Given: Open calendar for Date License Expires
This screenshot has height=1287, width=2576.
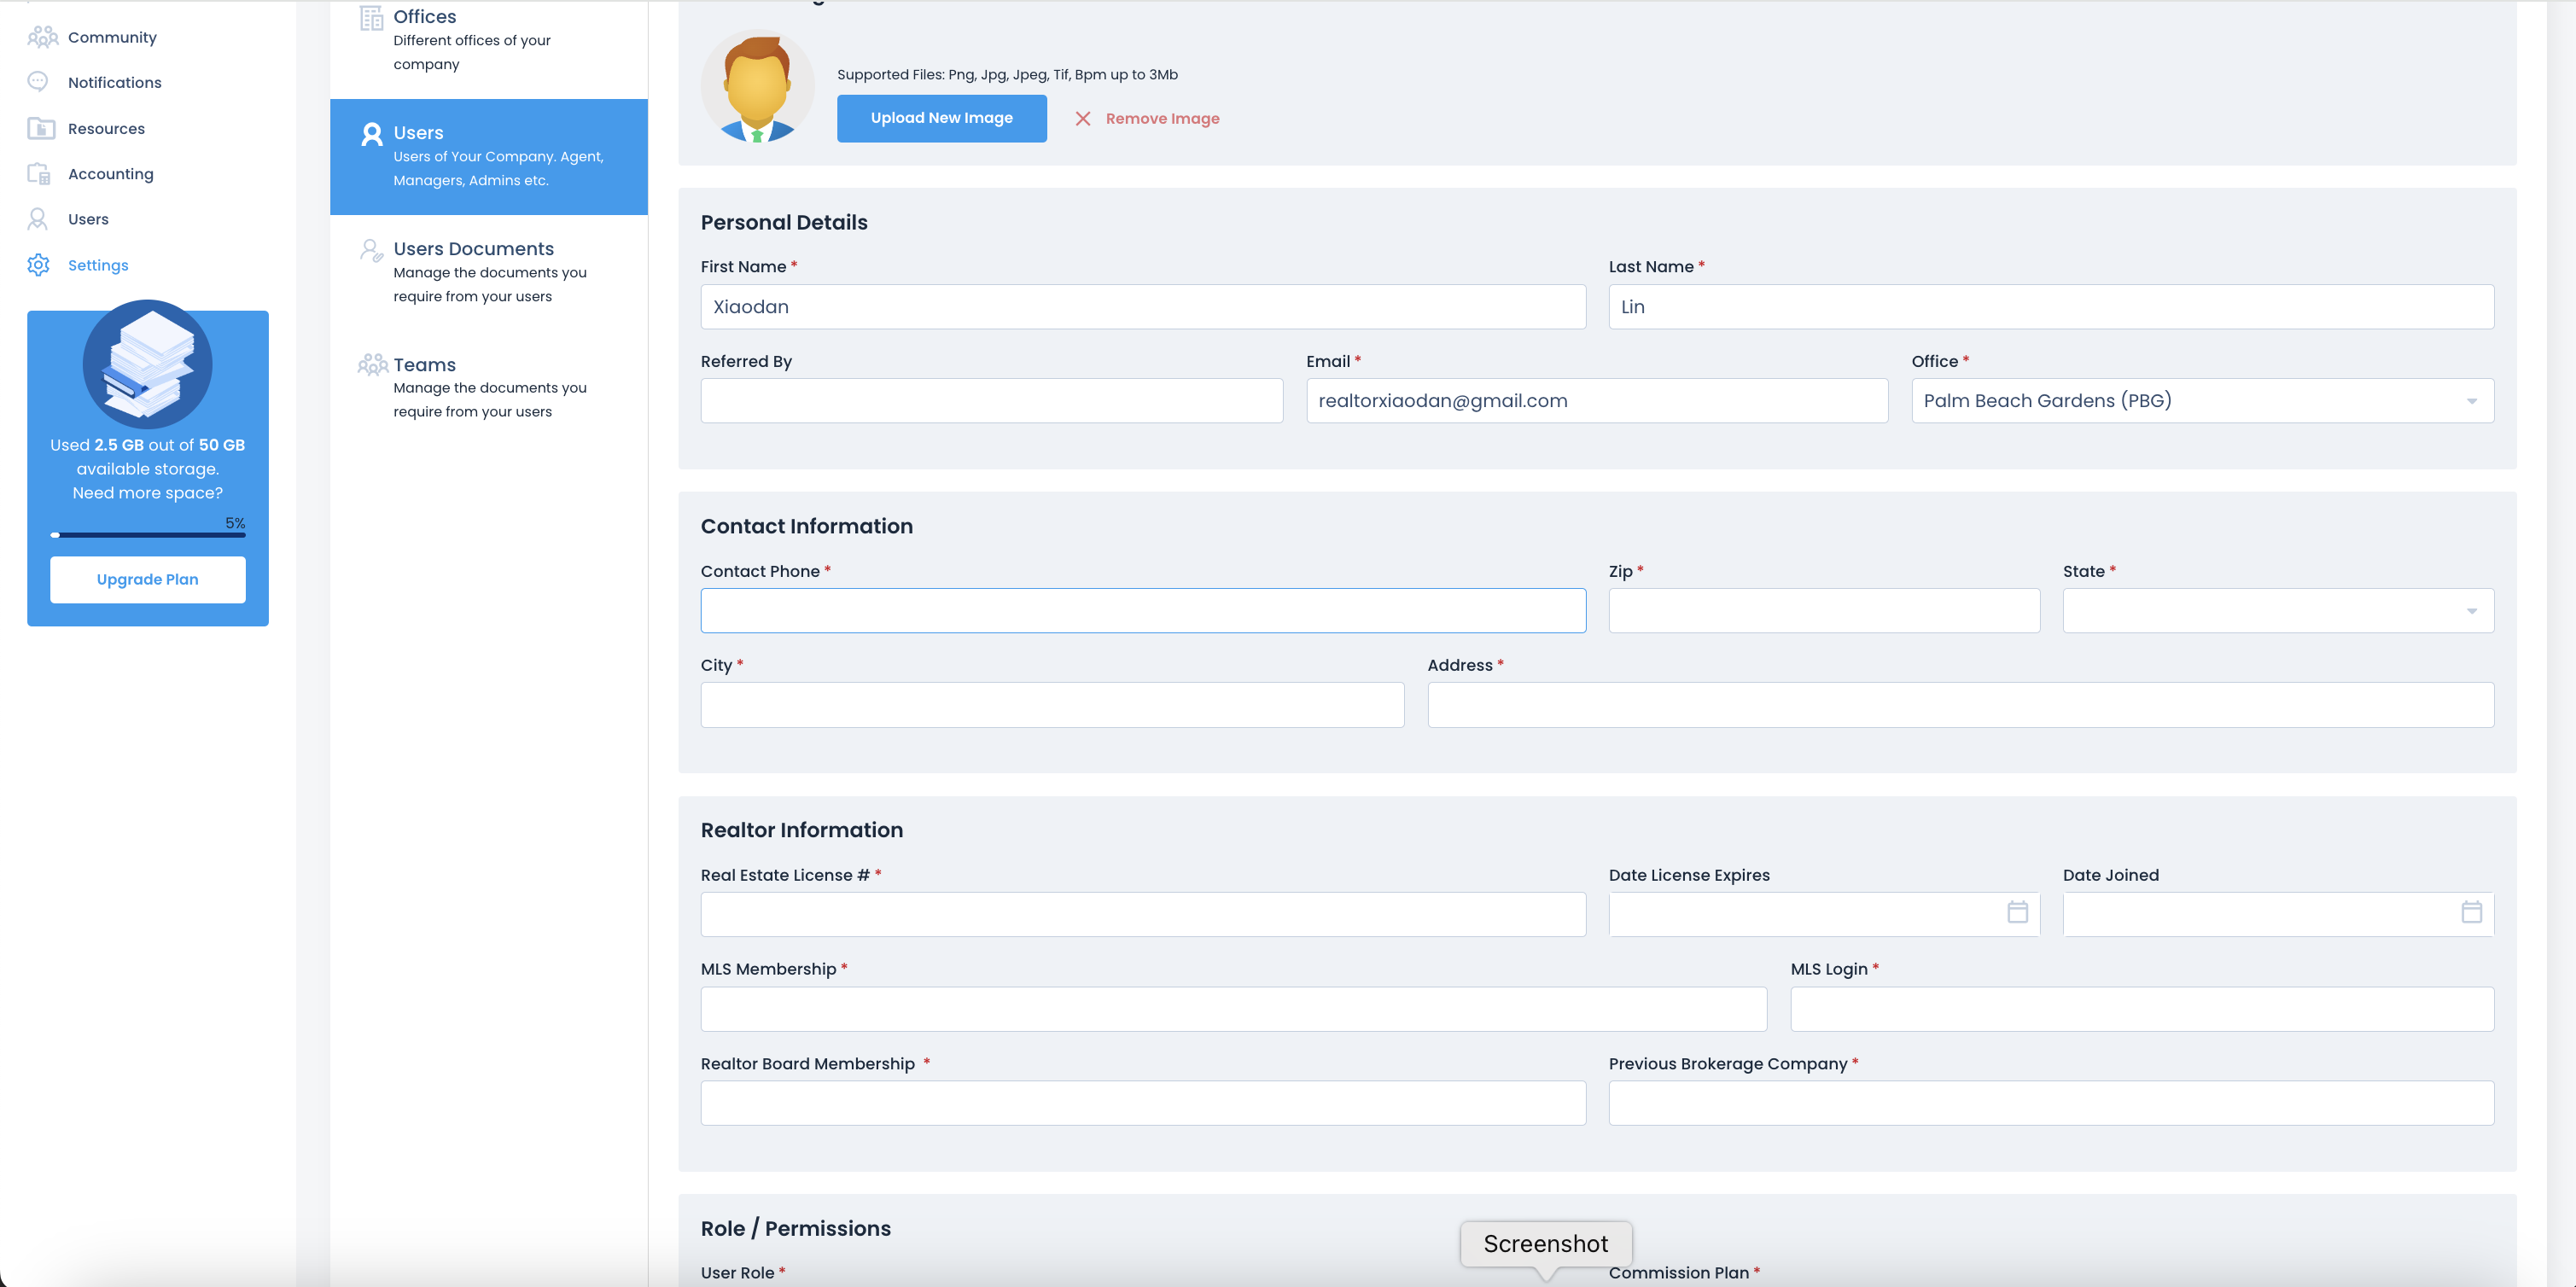Looking at the screenshot, I should click(x=2017, y=912).
